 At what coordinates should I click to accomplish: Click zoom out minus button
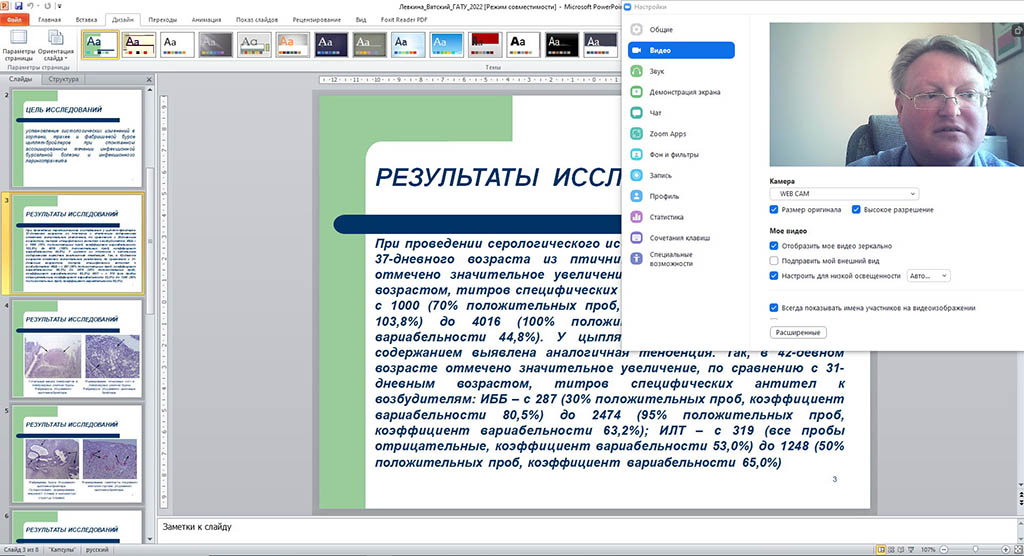pos(944,549)
